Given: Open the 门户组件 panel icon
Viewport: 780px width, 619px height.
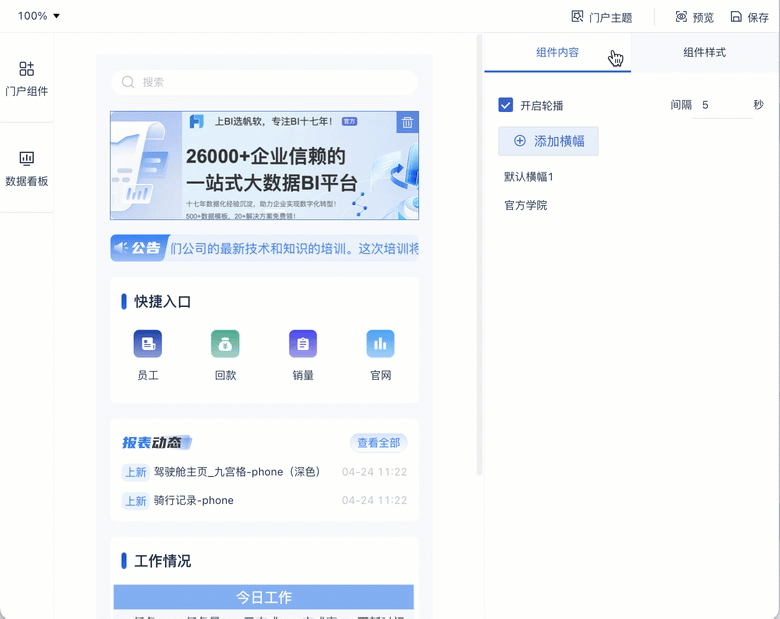Looking at the screenshot, I should (26, 69).
